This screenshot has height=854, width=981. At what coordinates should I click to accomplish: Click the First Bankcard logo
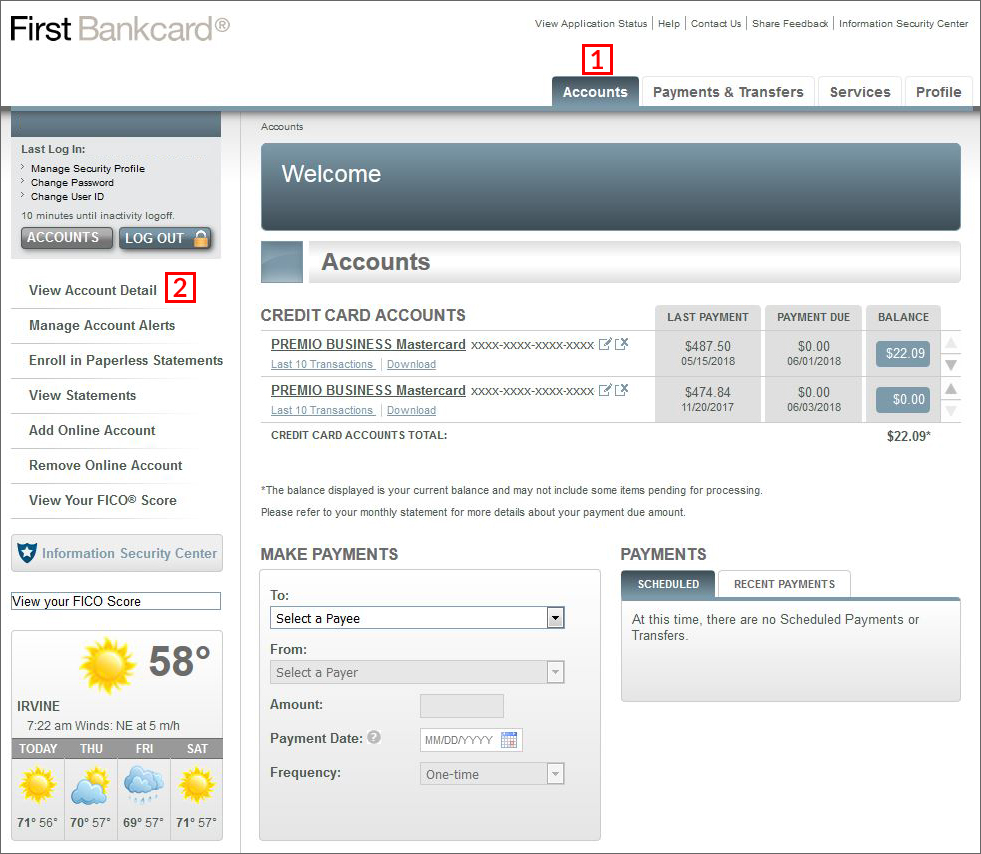[120, 29]
